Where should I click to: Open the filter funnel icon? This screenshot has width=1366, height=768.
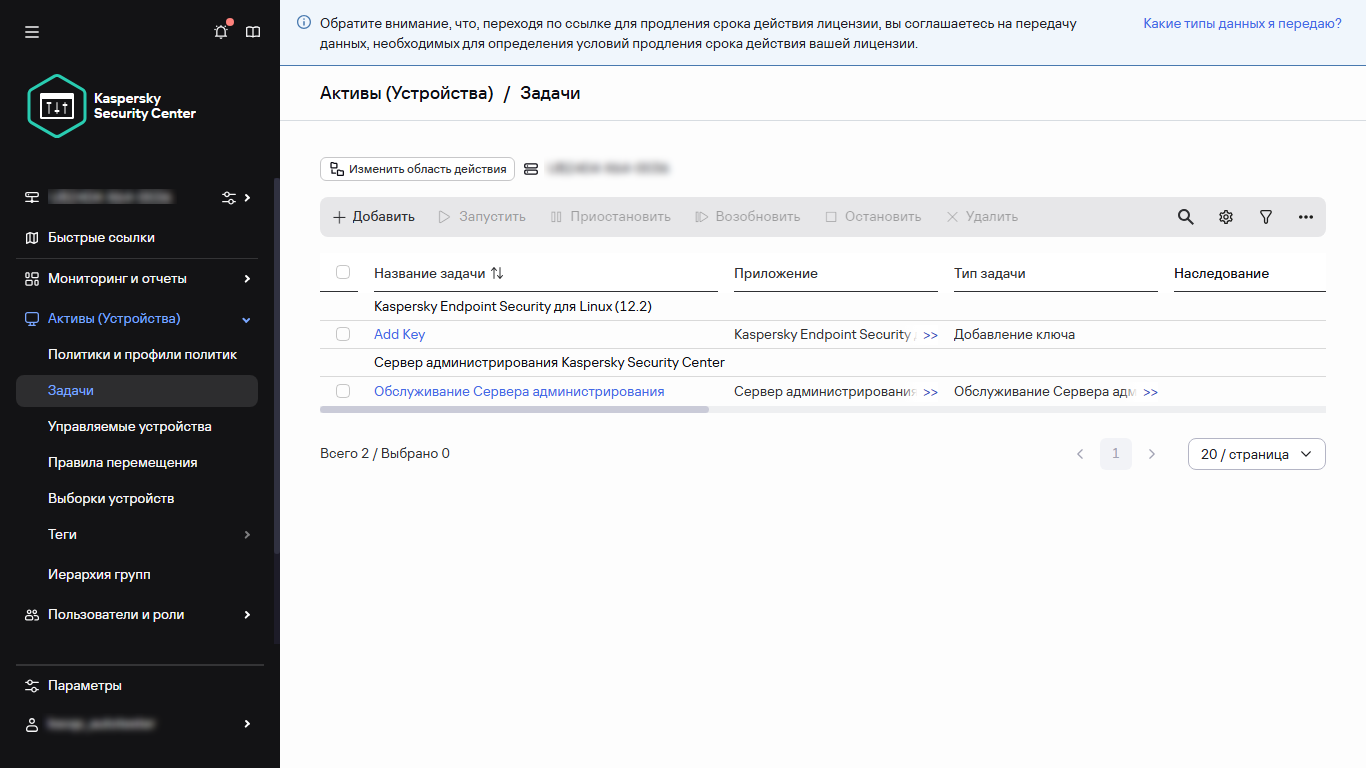tap(1265, 217)
